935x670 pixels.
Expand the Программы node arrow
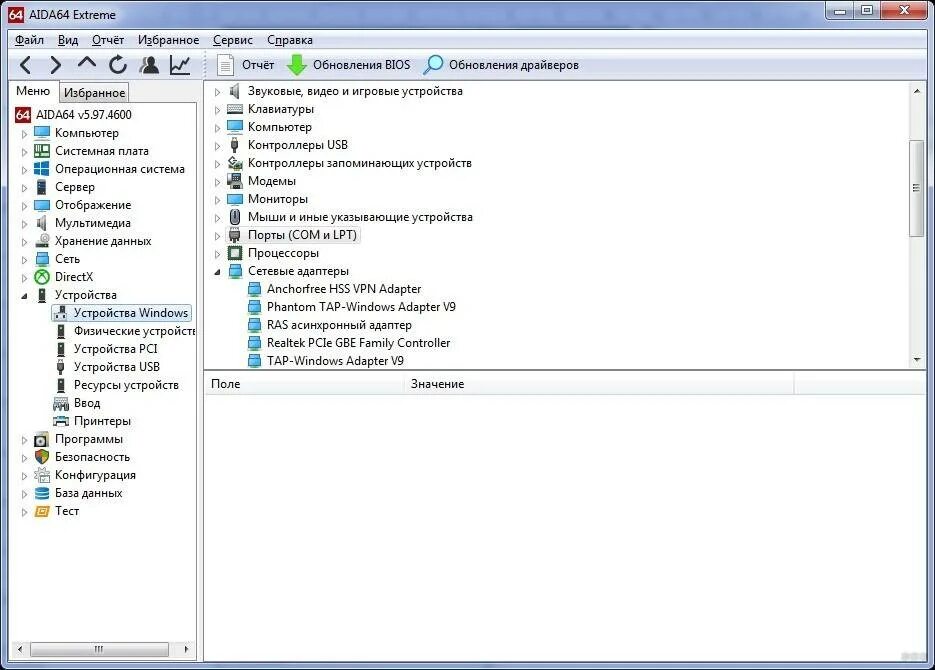(x=24, y=440)
